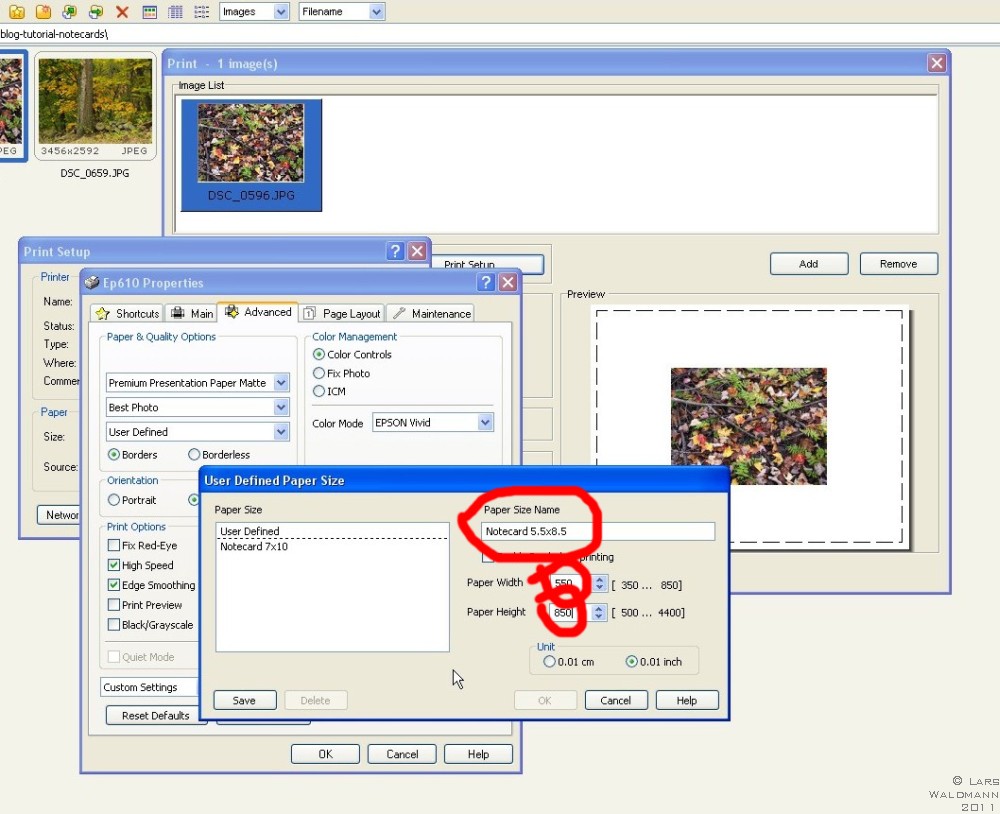Click the Paper Size Name text field
Viewport: 1000px width, 814px height.
pos(598,532)
